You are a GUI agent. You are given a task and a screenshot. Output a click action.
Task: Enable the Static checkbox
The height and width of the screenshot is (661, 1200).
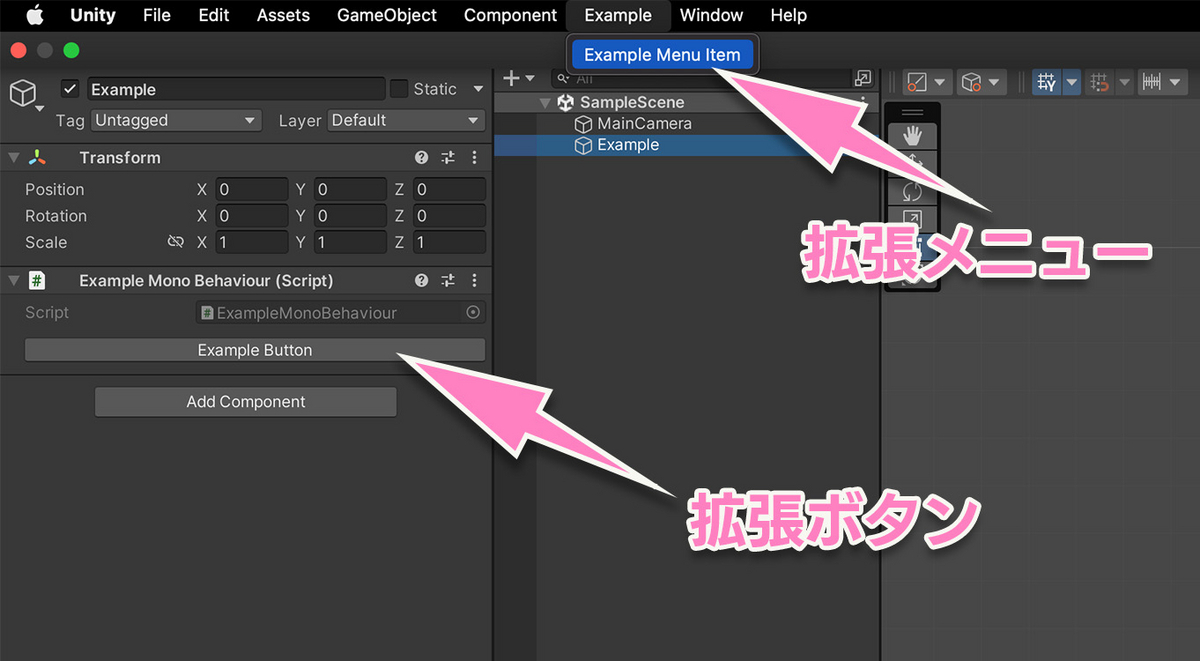coord(399,88)
